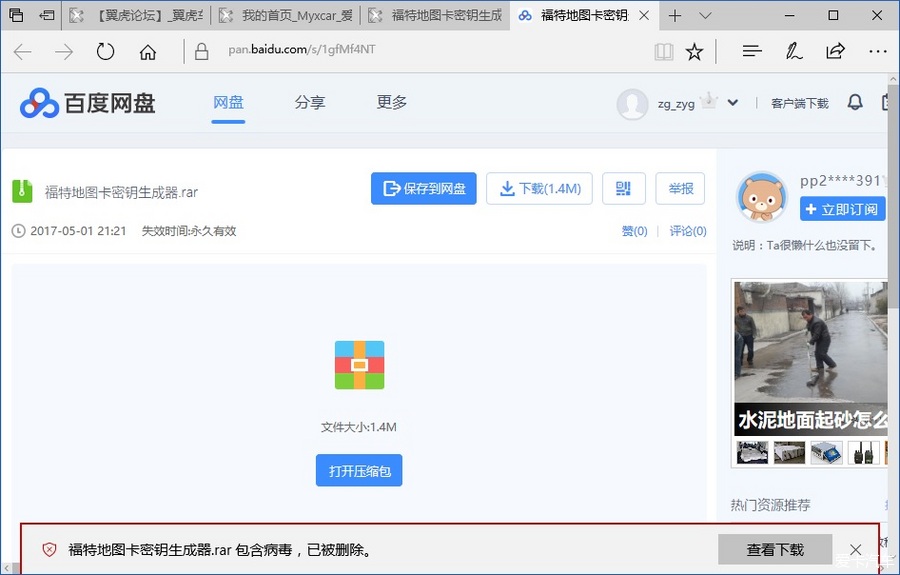
Task: Click the 举报 report button
Action: tap(680, 188)
